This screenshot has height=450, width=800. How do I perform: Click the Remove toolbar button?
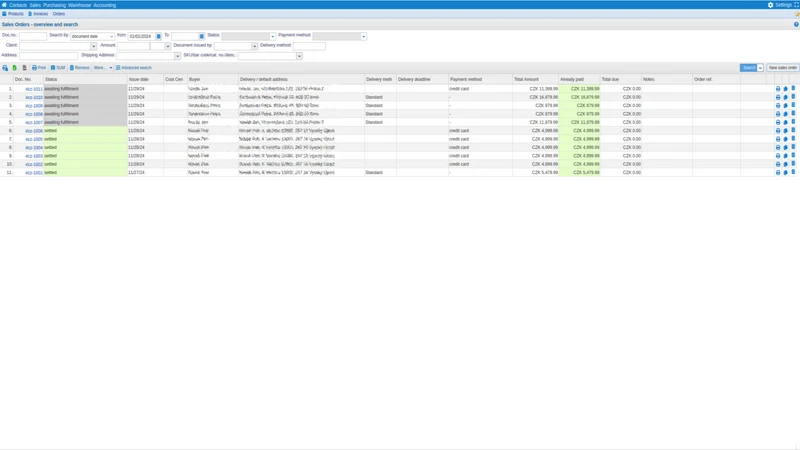click(79, 68)
